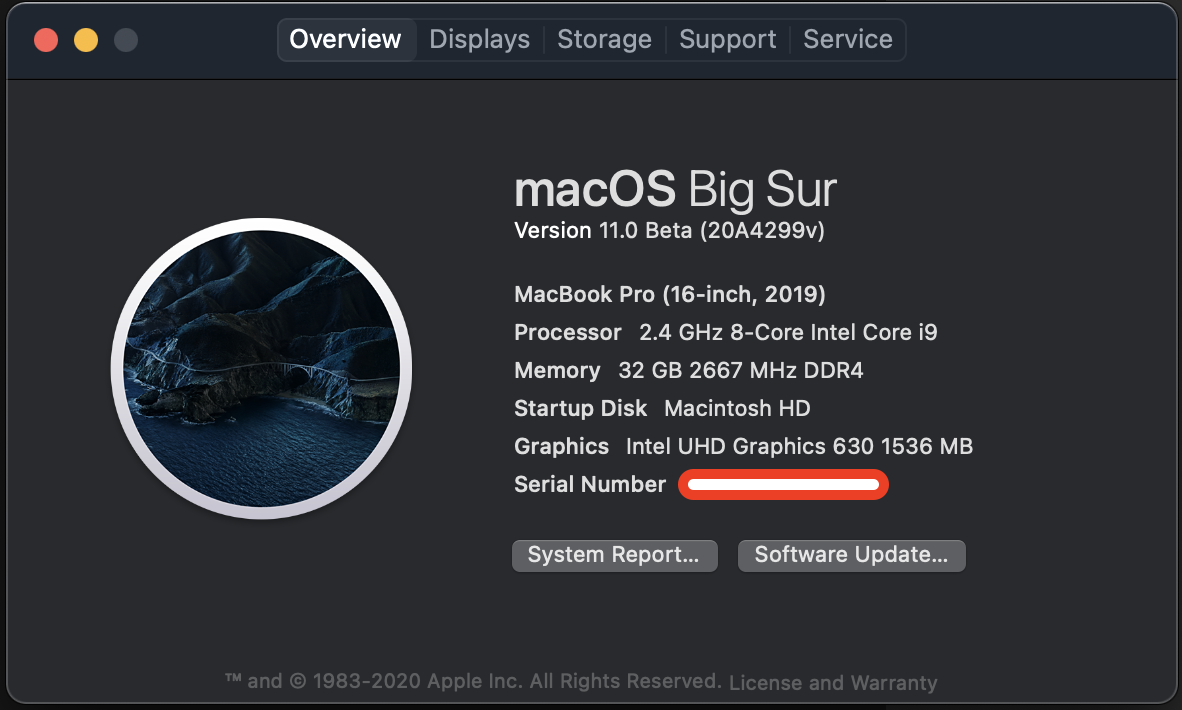
Task: Open System Report
Action: tap(614, 555)
